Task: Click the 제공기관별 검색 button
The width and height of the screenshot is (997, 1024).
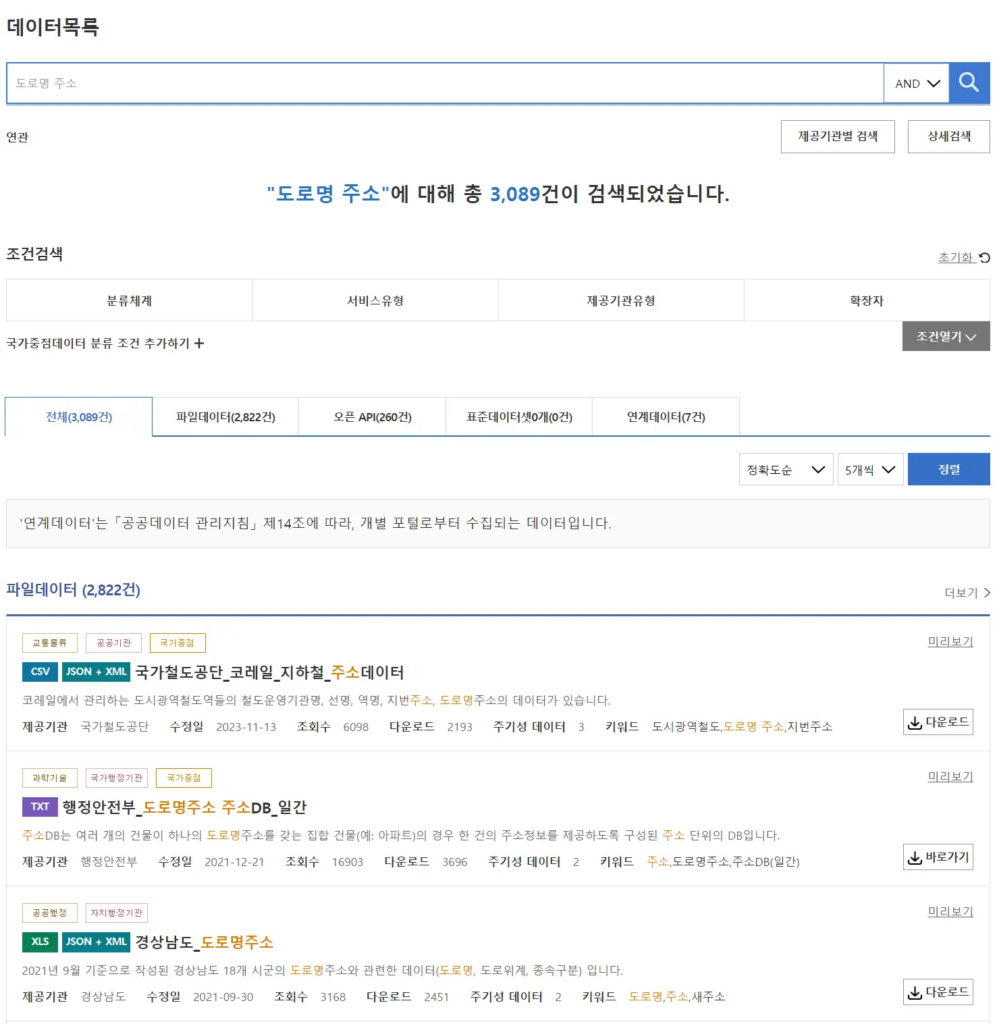Action: click(838, 136)
